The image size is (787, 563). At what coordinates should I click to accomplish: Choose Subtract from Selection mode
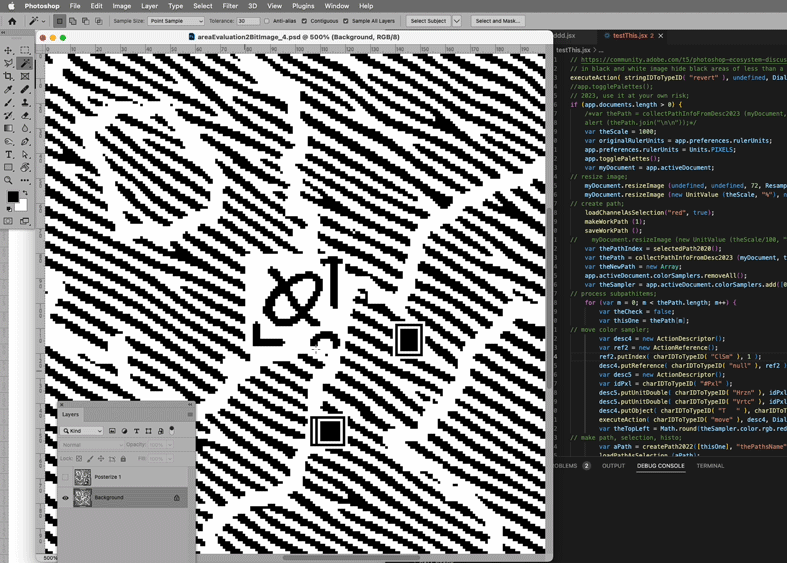point(86,21)
